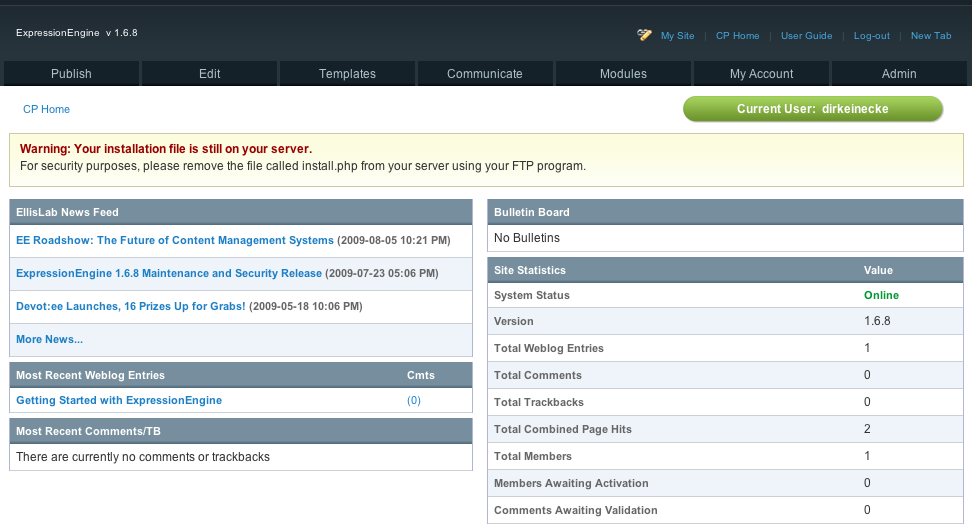Click the installation file warning heading
Viewport: 972px width, 526px height.
pyautogui.click(x=166, y=149)
